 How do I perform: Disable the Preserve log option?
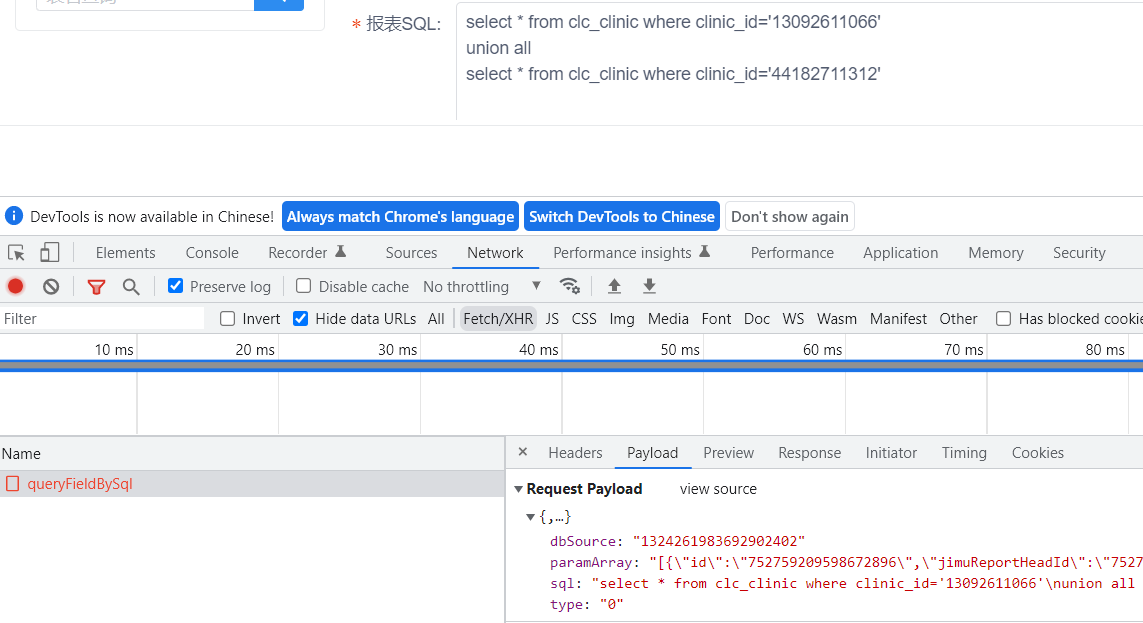coord(175,286)
